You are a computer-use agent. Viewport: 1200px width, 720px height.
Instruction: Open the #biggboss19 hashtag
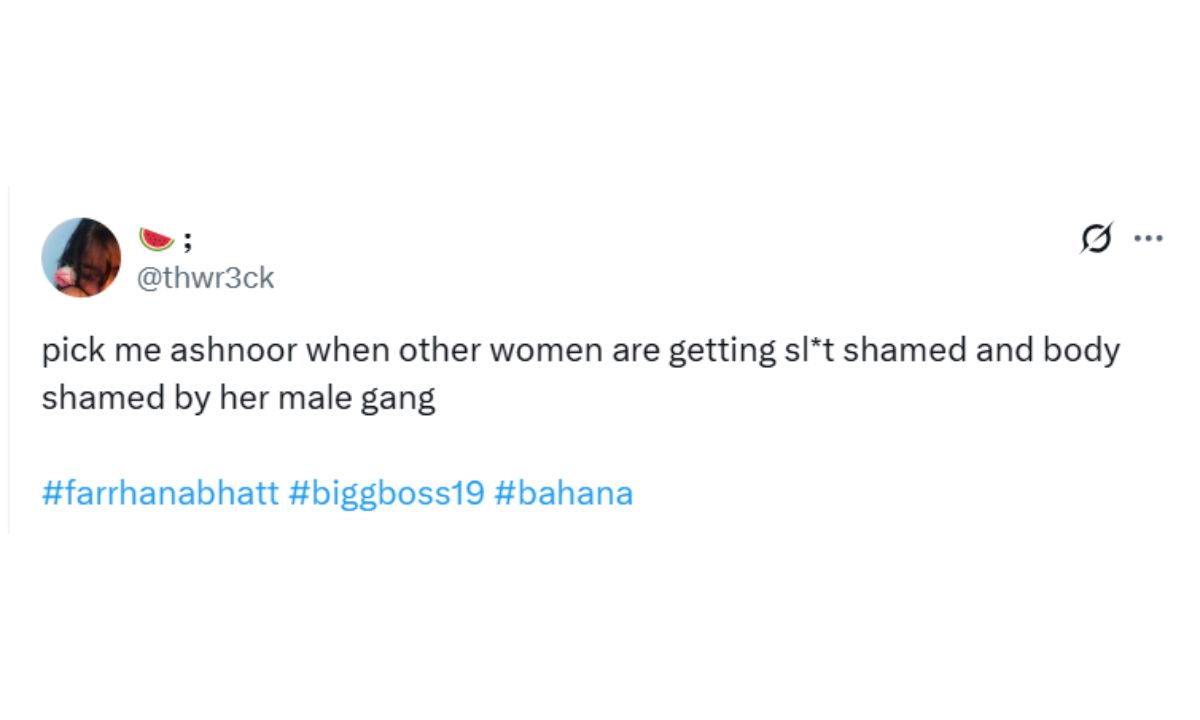[387, 494]
